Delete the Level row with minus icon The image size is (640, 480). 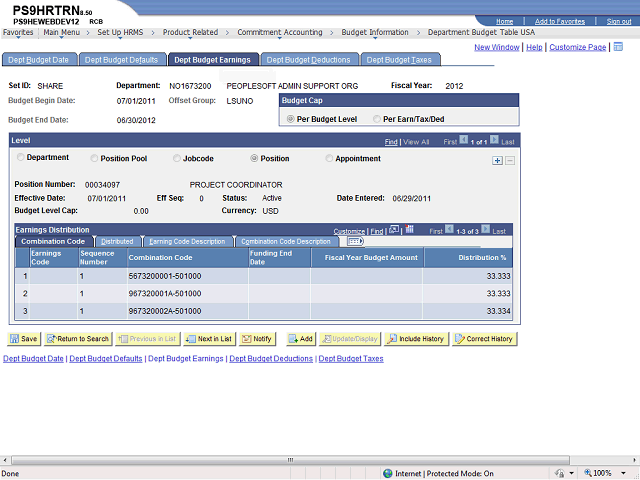[510, 161]
